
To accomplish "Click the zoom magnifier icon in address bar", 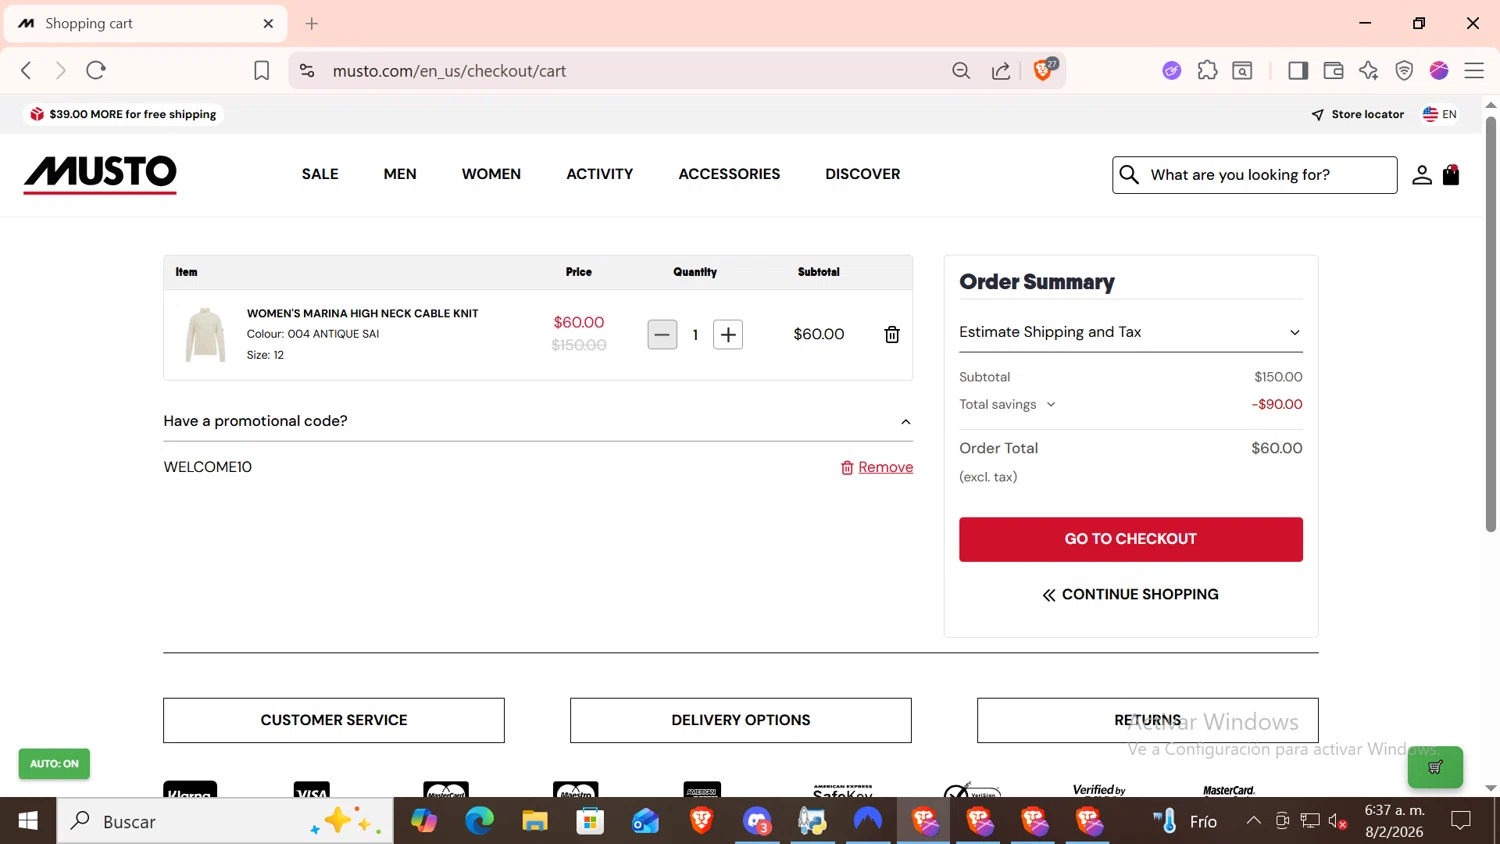I will (x=961, y=71).
